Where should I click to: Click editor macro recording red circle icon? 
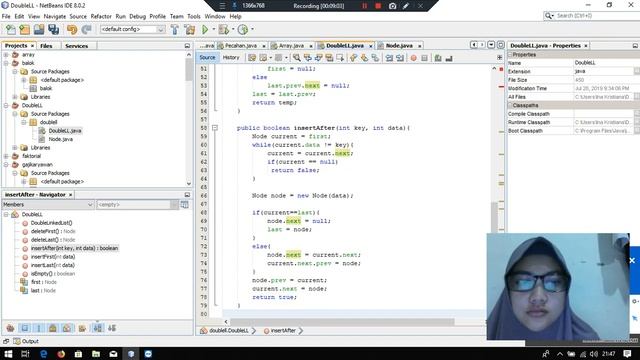pyautogui.click(x=413, y=58)
